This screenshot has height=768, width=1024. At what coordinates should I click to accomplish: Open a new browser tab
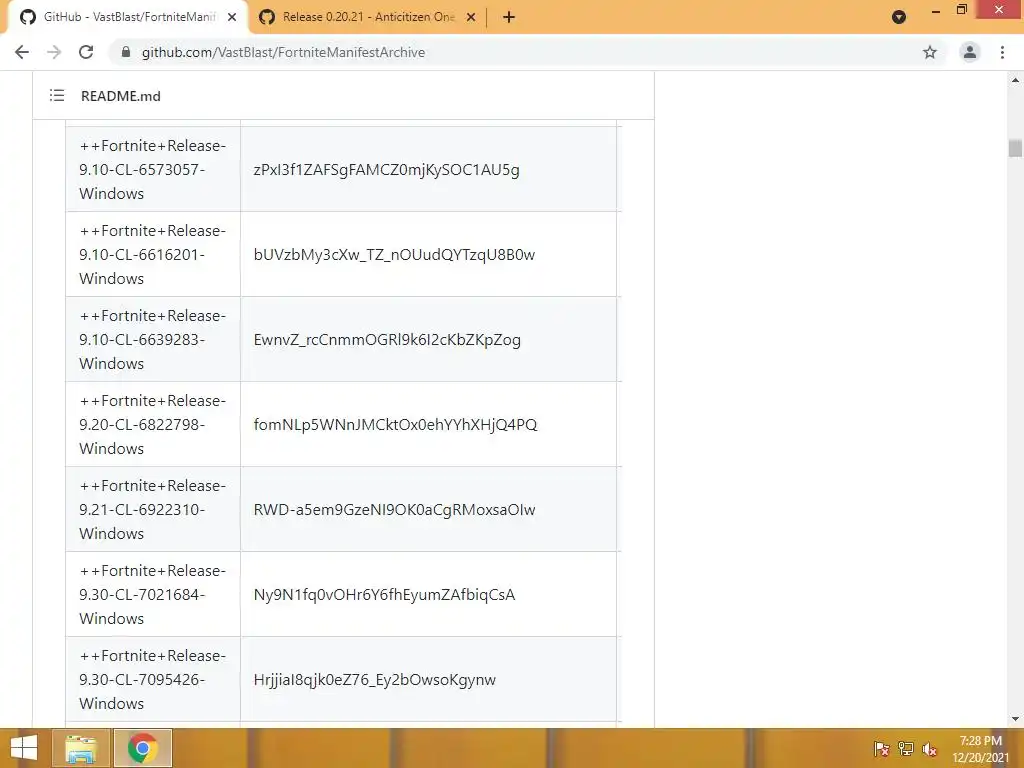click(509, 17)
